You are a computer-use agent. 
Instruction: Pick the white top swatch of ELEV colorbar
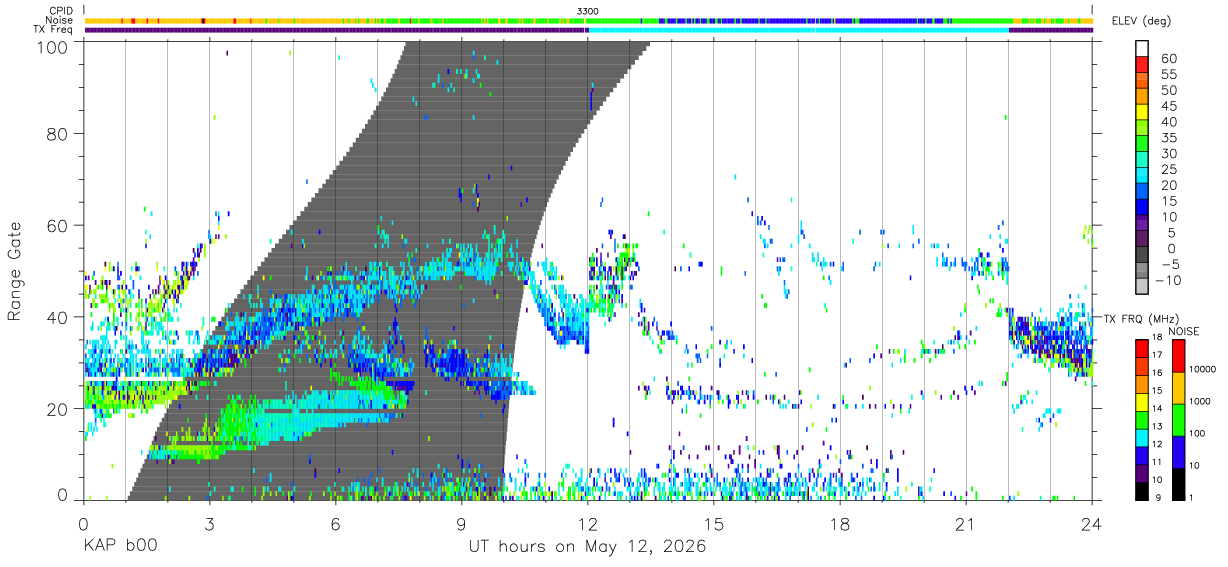(x=1143, y=49)
